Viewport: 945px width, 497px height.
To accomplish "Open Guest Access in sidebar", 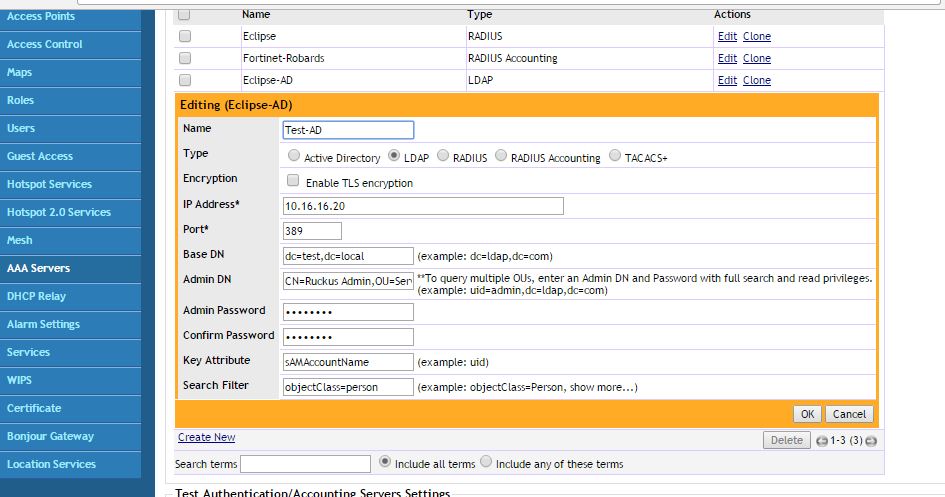I will [x=71, y=157].
